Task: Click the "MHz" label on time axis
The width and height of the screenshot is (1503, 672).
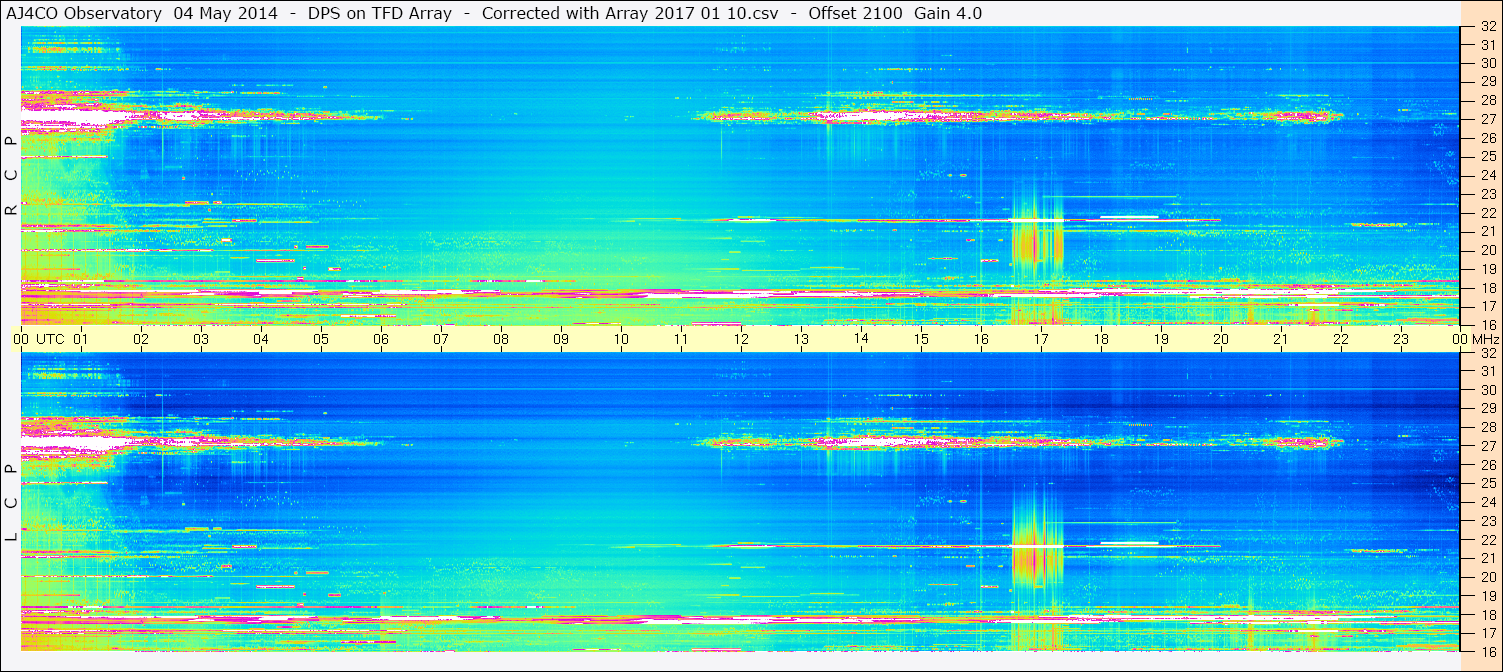Action: click(x=1486, y=339)
